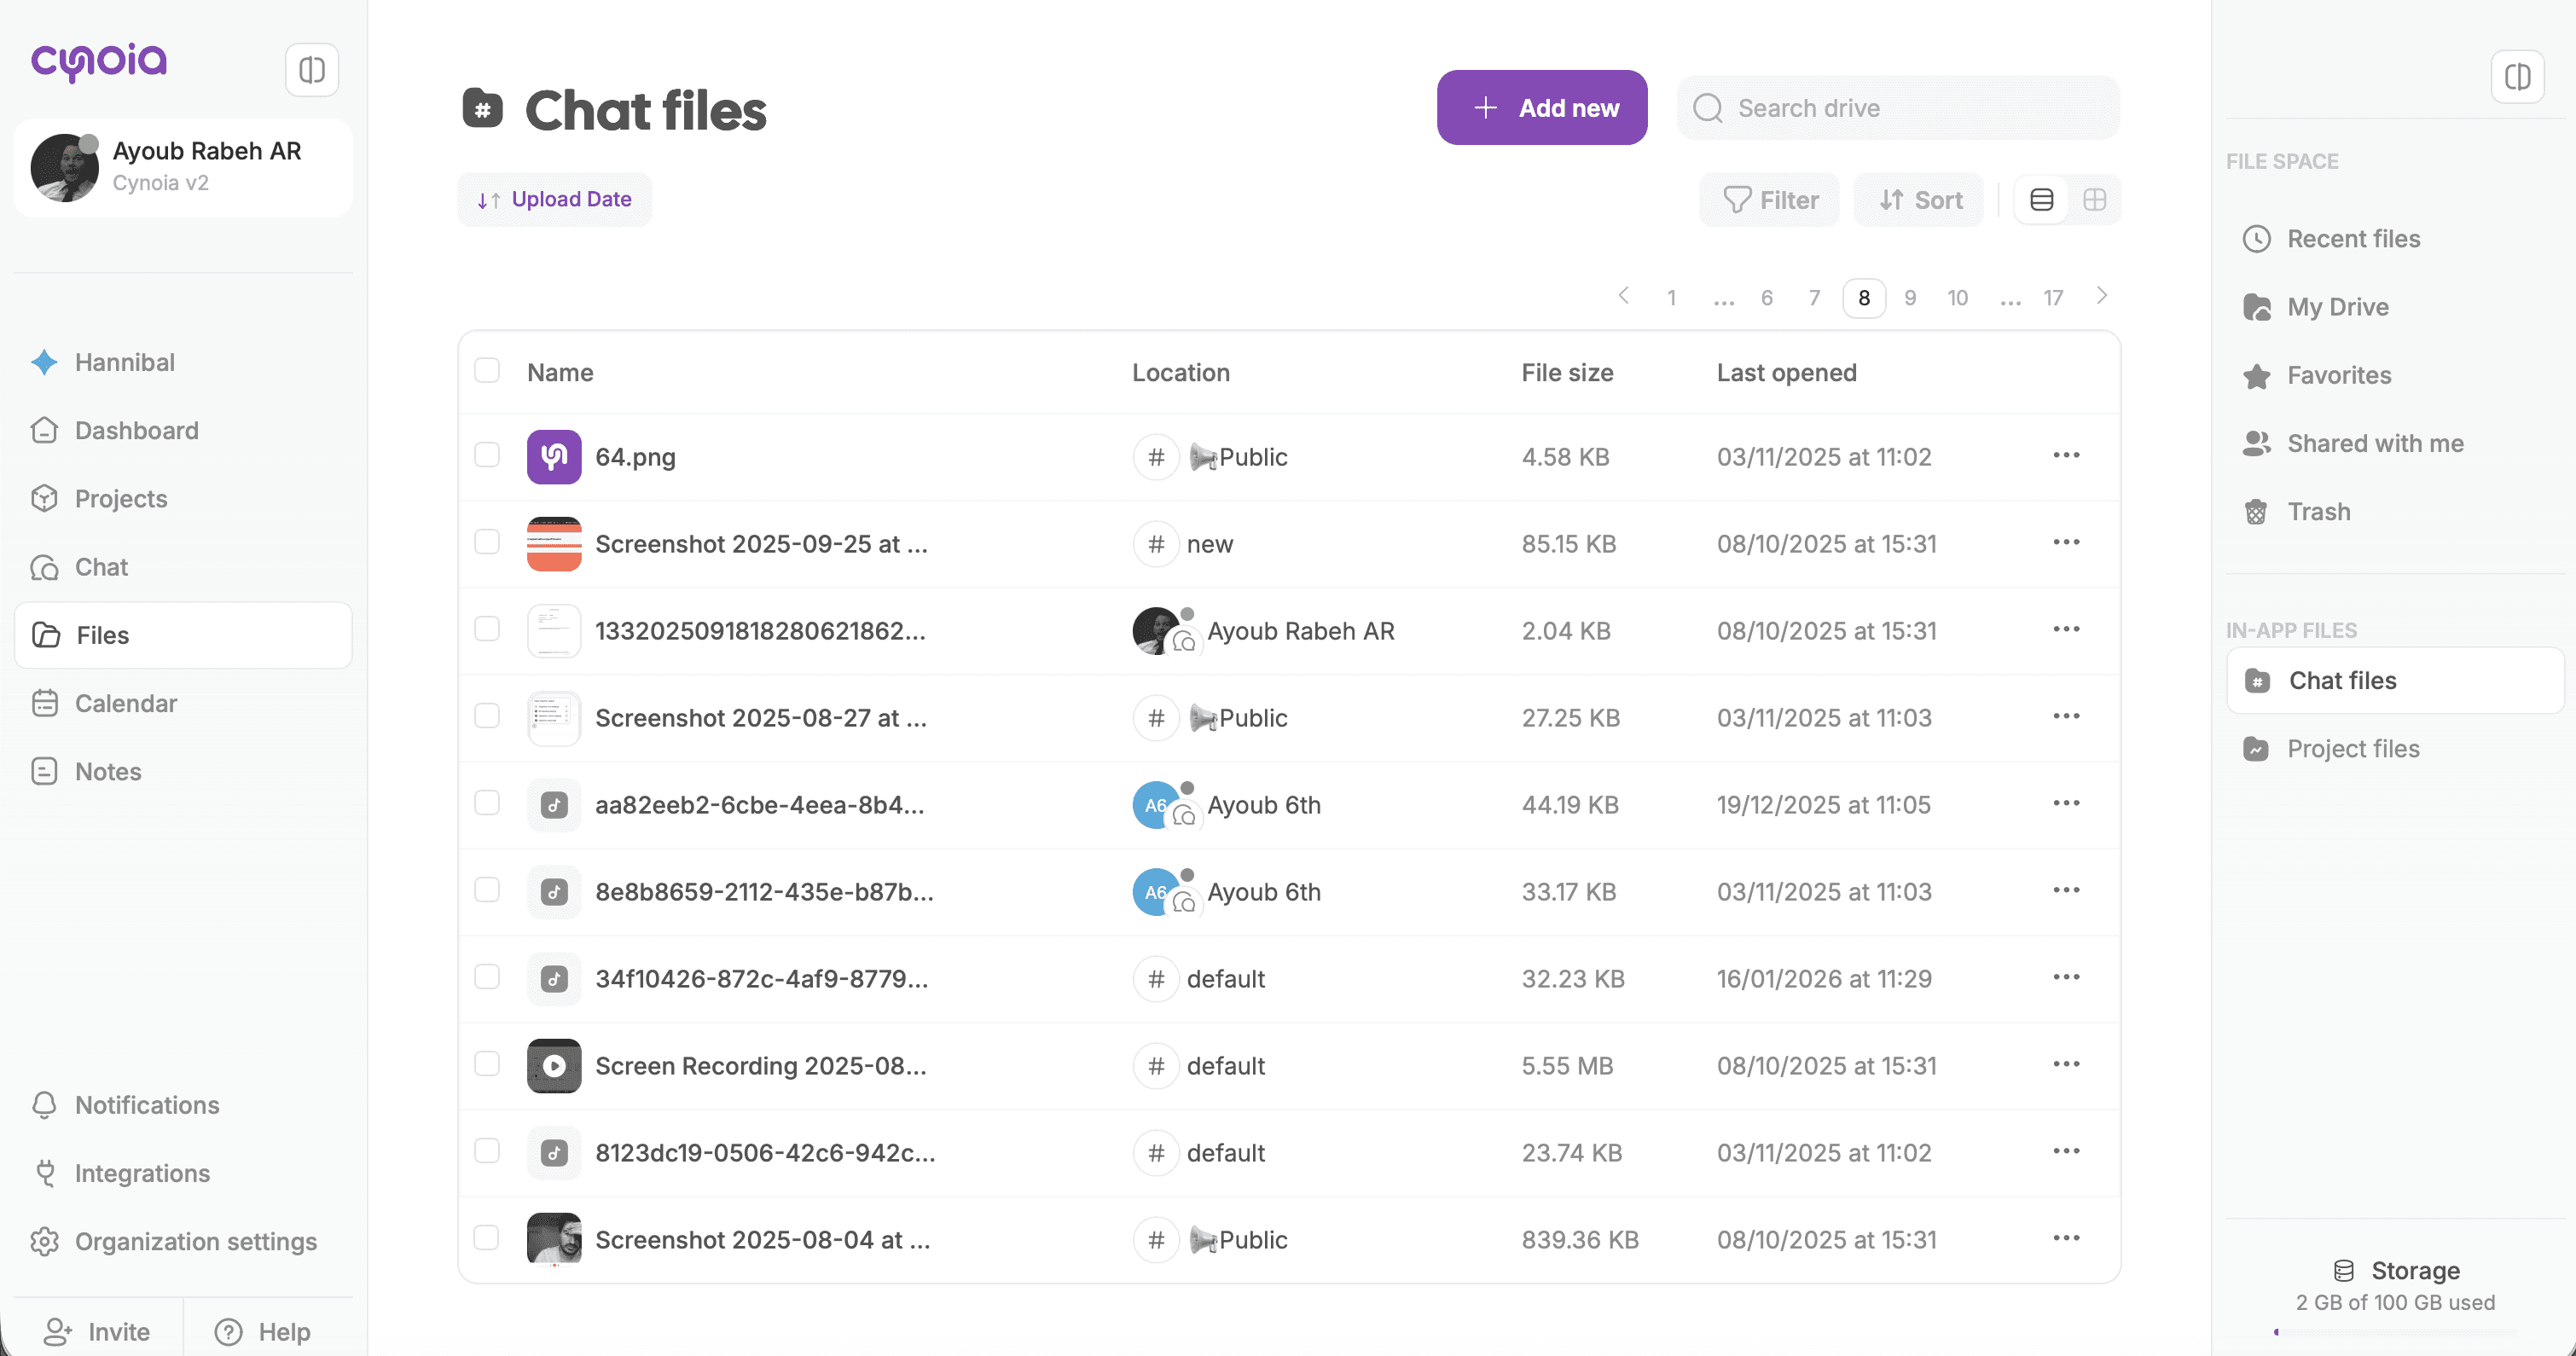
Task: Switch to list view layout icon
Action: click(2041, 200)
